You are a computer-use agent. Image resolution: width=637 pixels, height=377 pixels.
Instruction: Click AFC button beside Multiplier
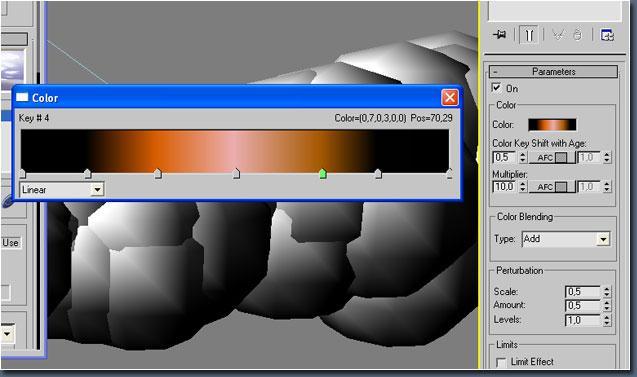552,187
